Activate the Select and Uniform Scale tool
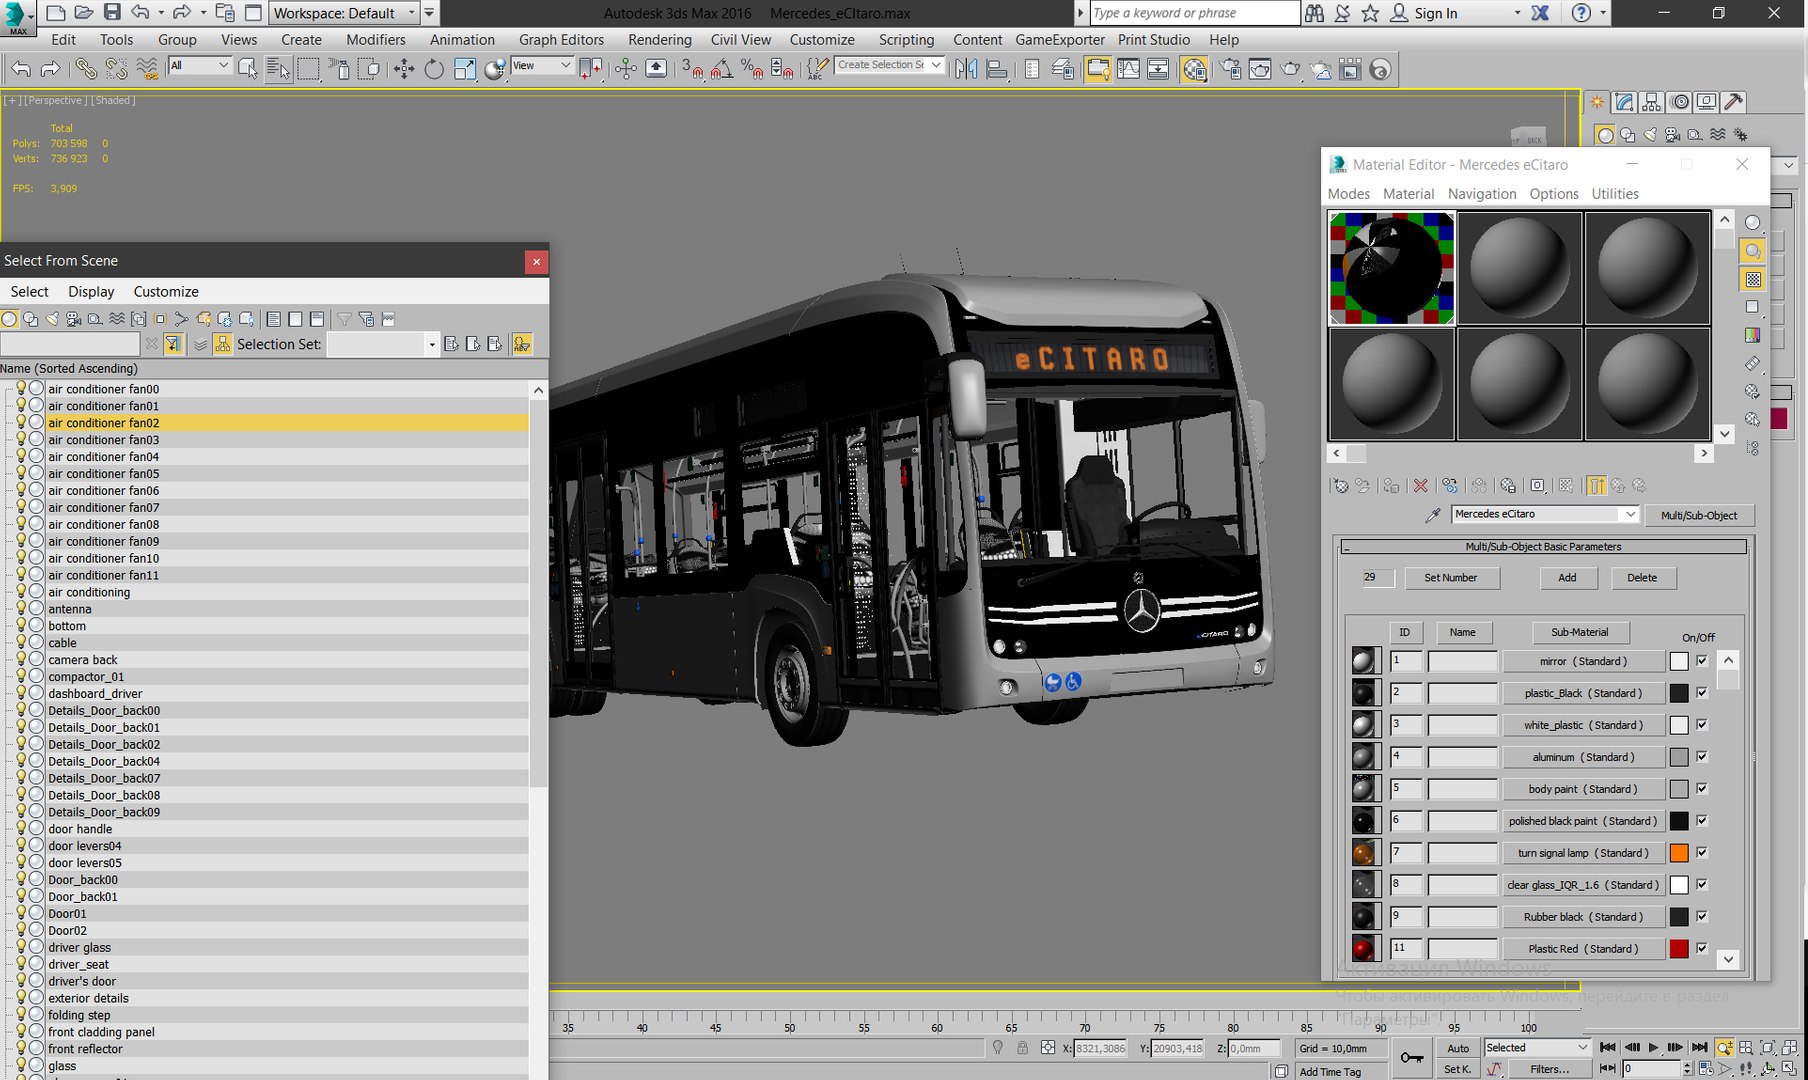The height and width of the screenshot is (1080, 1808). (465, 69)
